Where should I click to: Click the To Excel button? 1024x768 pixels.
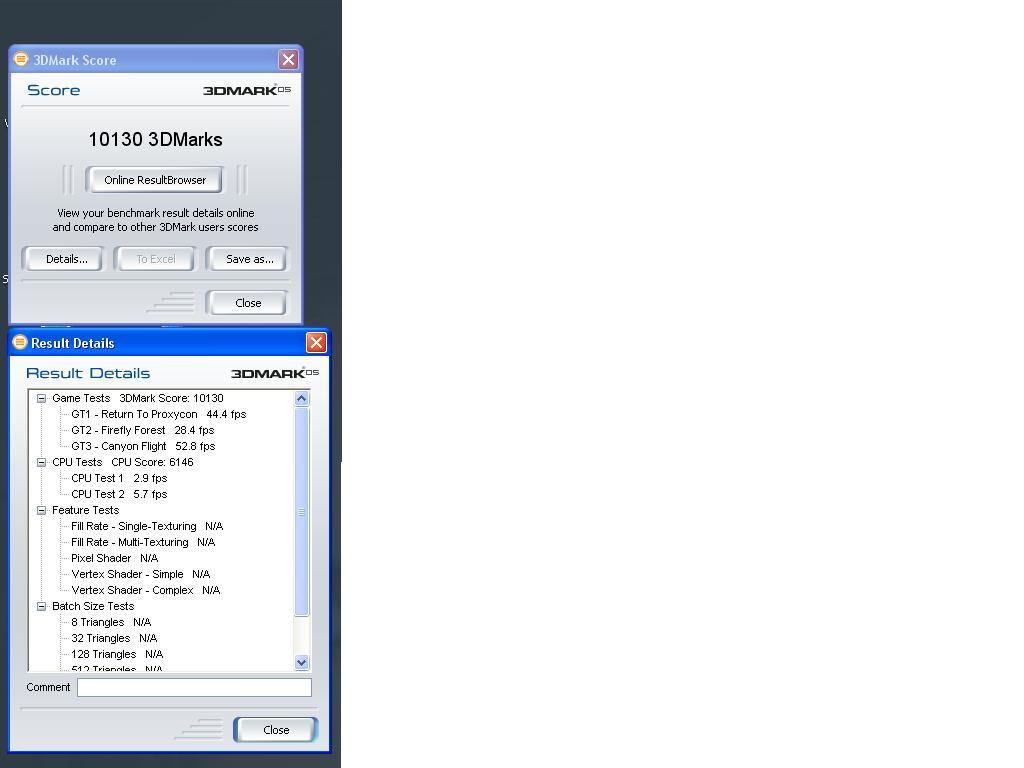155,259
